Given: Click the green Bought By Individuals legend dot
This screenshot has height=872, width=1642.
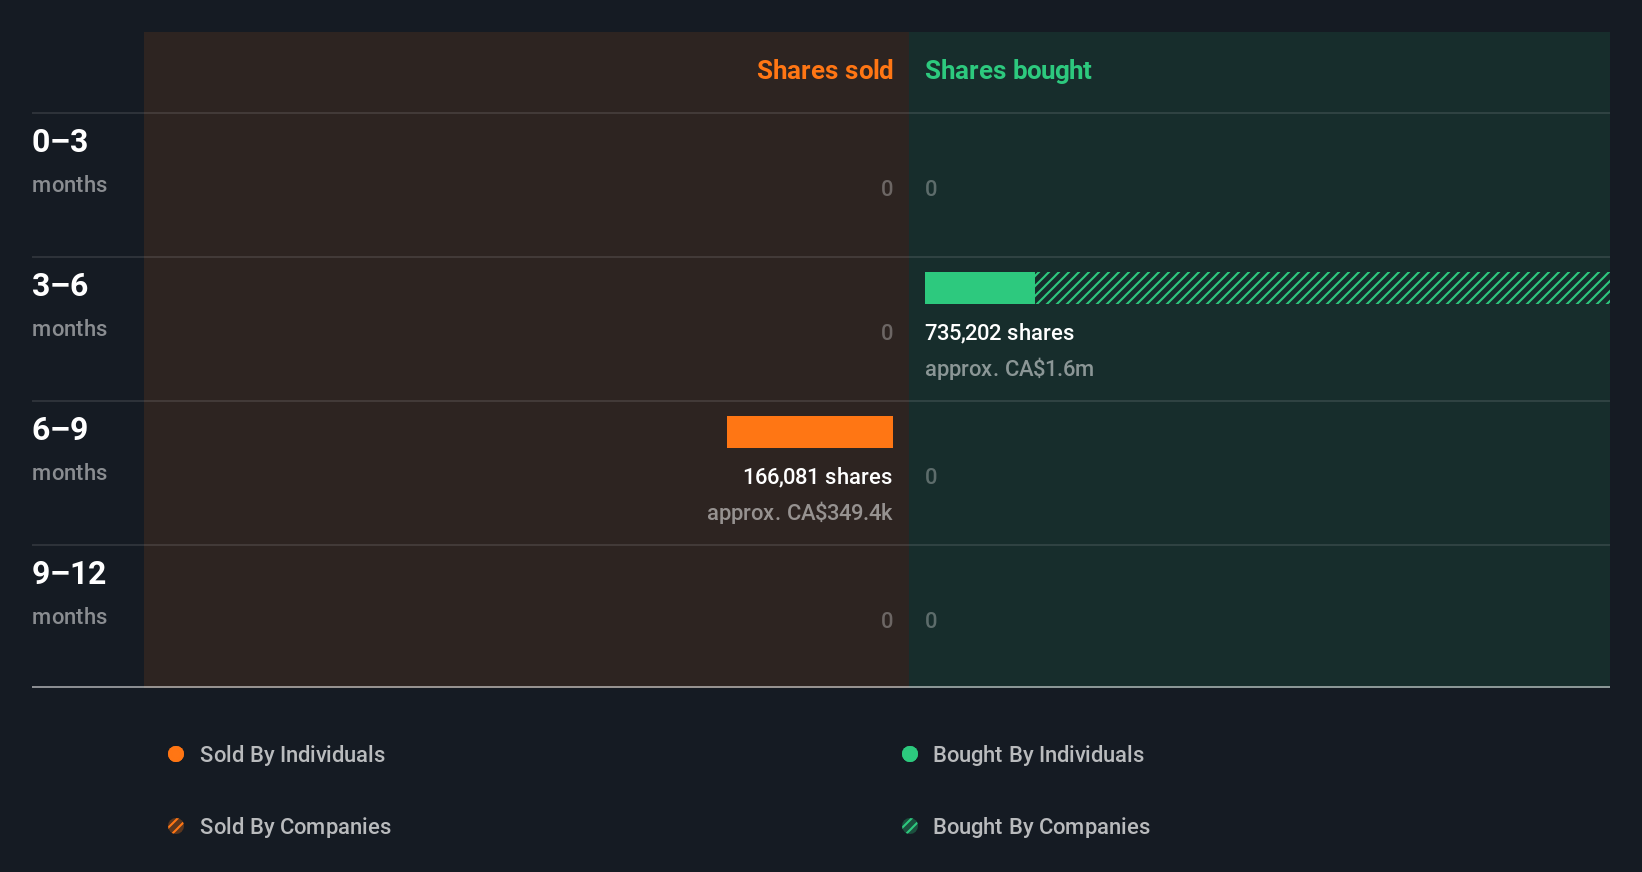Looking at the screenshot, I should pyautogui.click(x=910, y=754).
